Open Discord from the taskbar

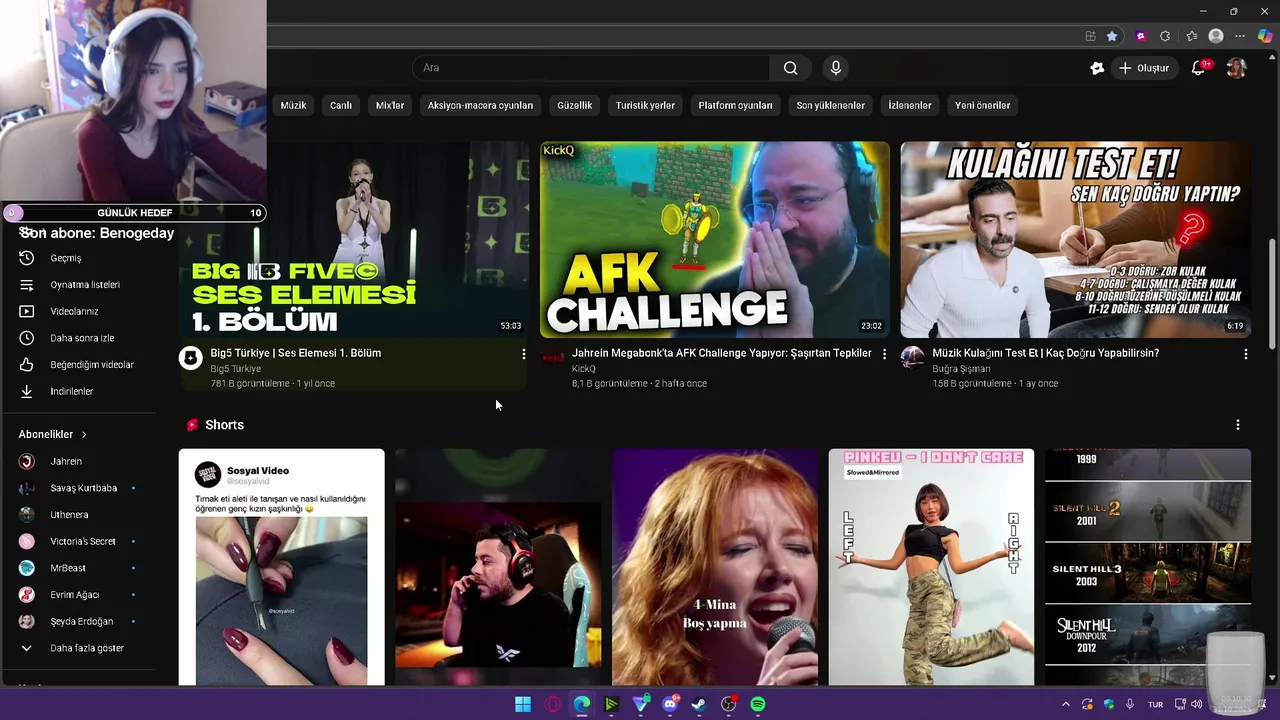coord(670,704)
